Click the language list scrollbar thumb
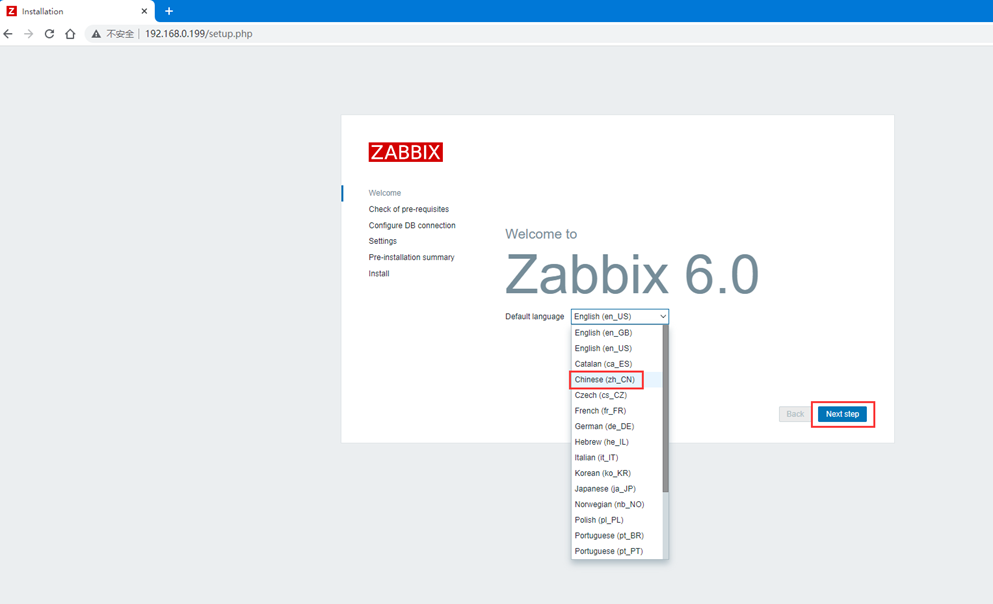Image resolution: width=993 pixels, height=604 pixels. 665,409
